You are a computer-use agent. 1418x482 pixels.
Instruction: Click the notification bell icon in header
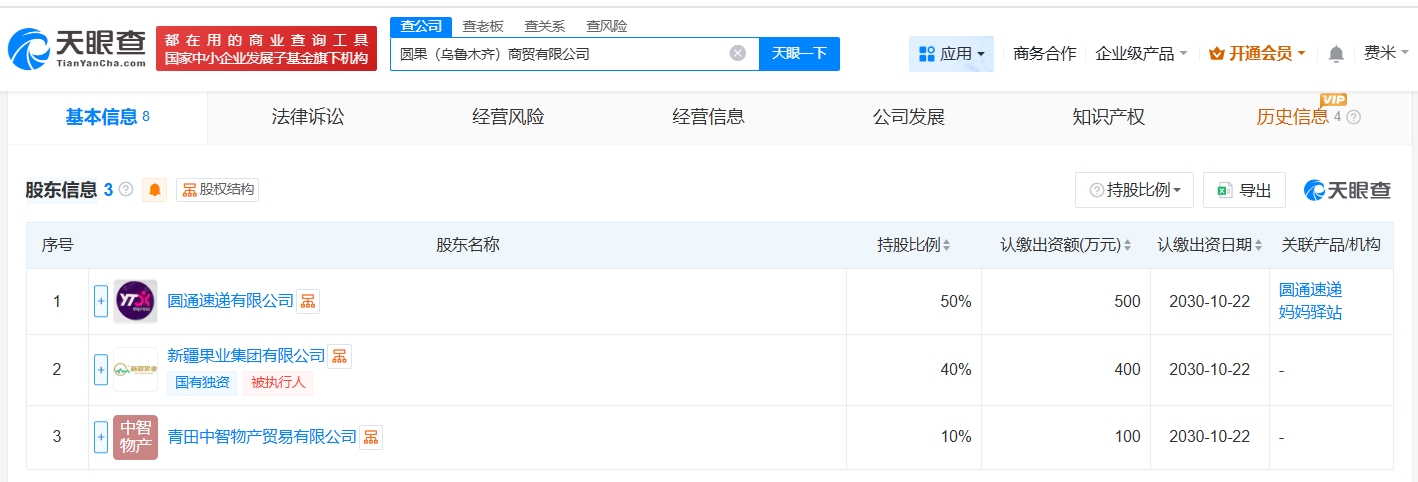pos(1335,54)
